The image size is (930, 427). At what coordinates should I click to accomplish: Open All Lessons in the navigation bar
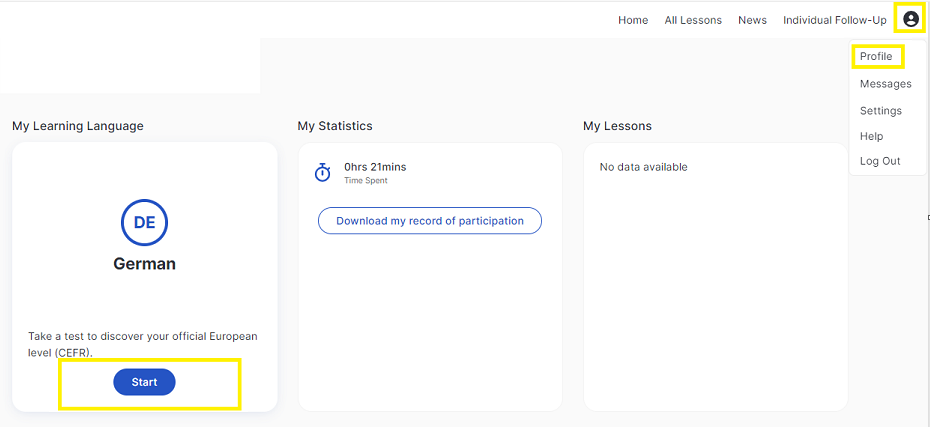point(693,20)
